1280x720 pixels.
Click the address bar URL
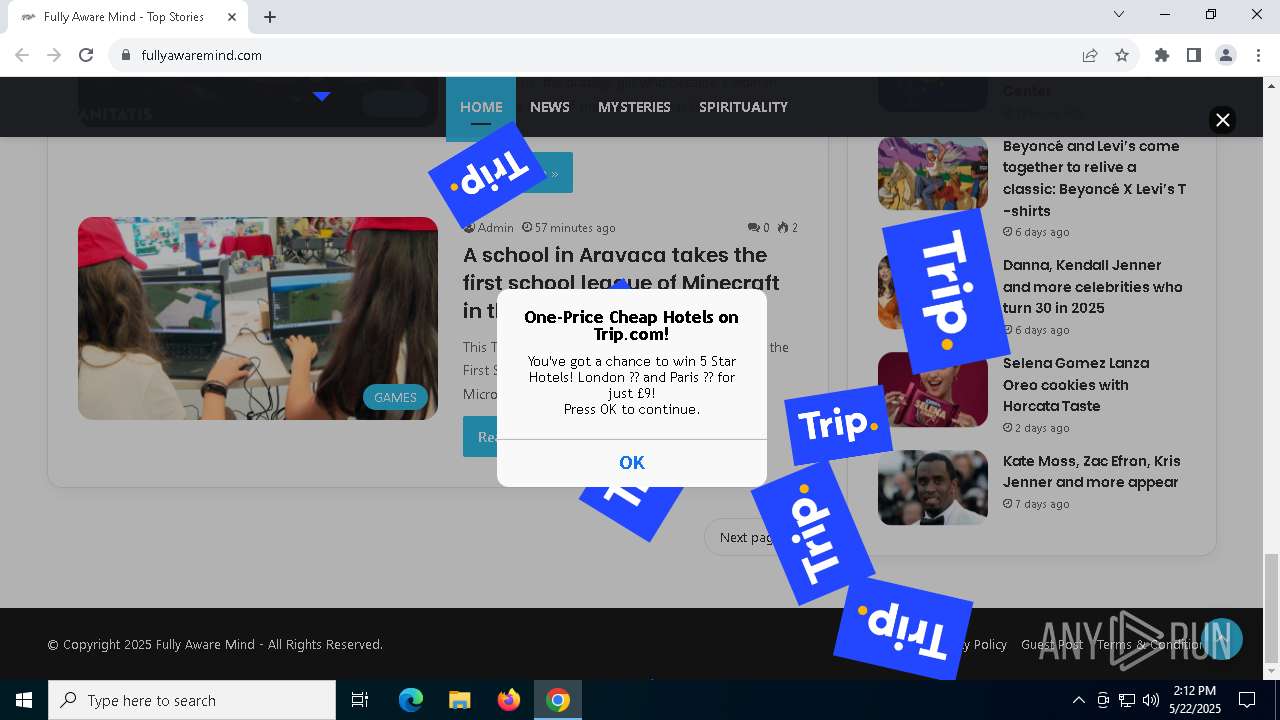(202, 55)
